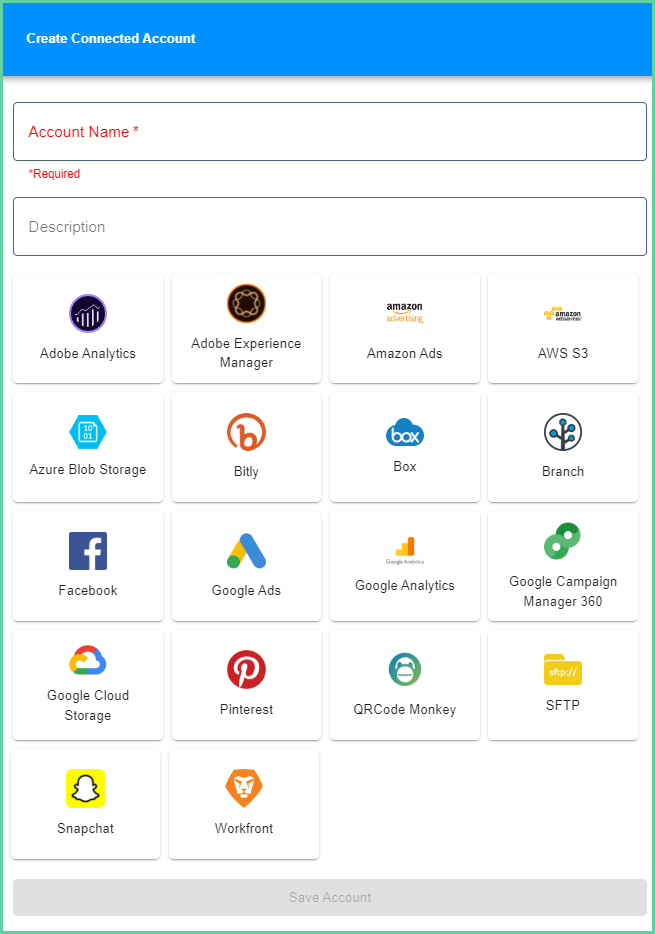Screen dimensions: 655x934
Task: Choose the blue Box cloud logo
Action: tap(404, 432)
